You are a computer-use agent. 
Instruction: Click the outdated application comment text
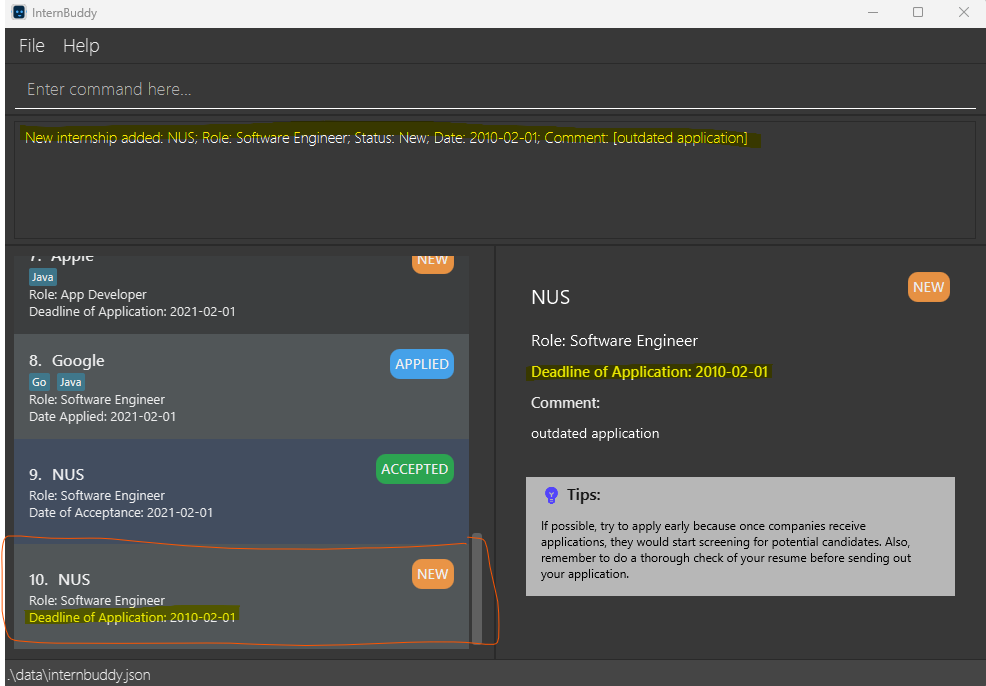point(595,433)
